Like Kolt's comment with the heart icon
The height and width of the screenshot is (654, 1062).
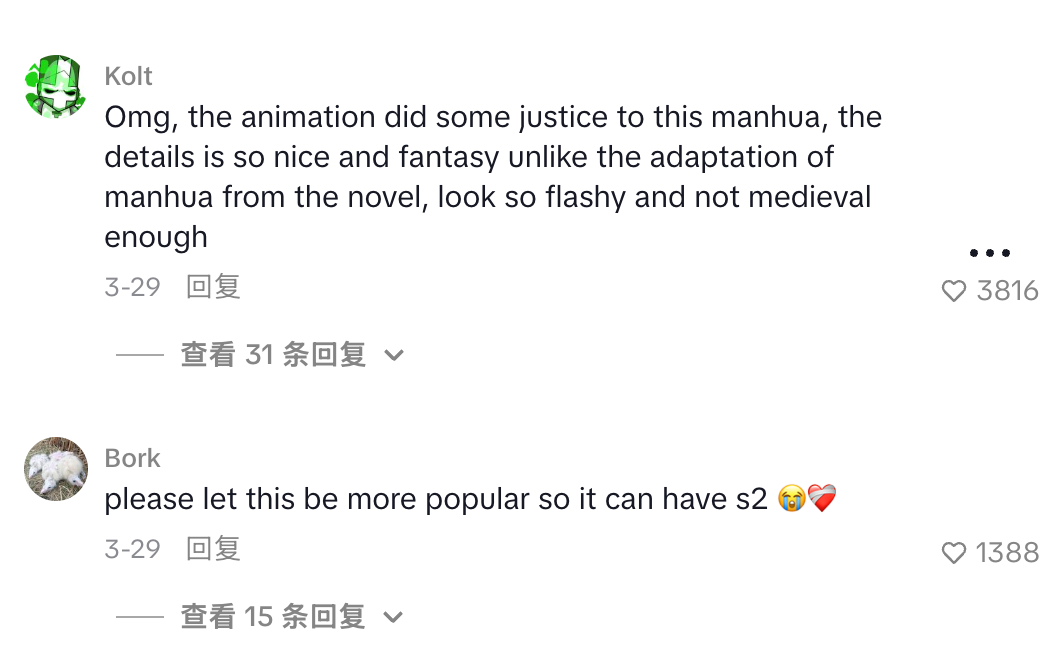click(954, 291)
